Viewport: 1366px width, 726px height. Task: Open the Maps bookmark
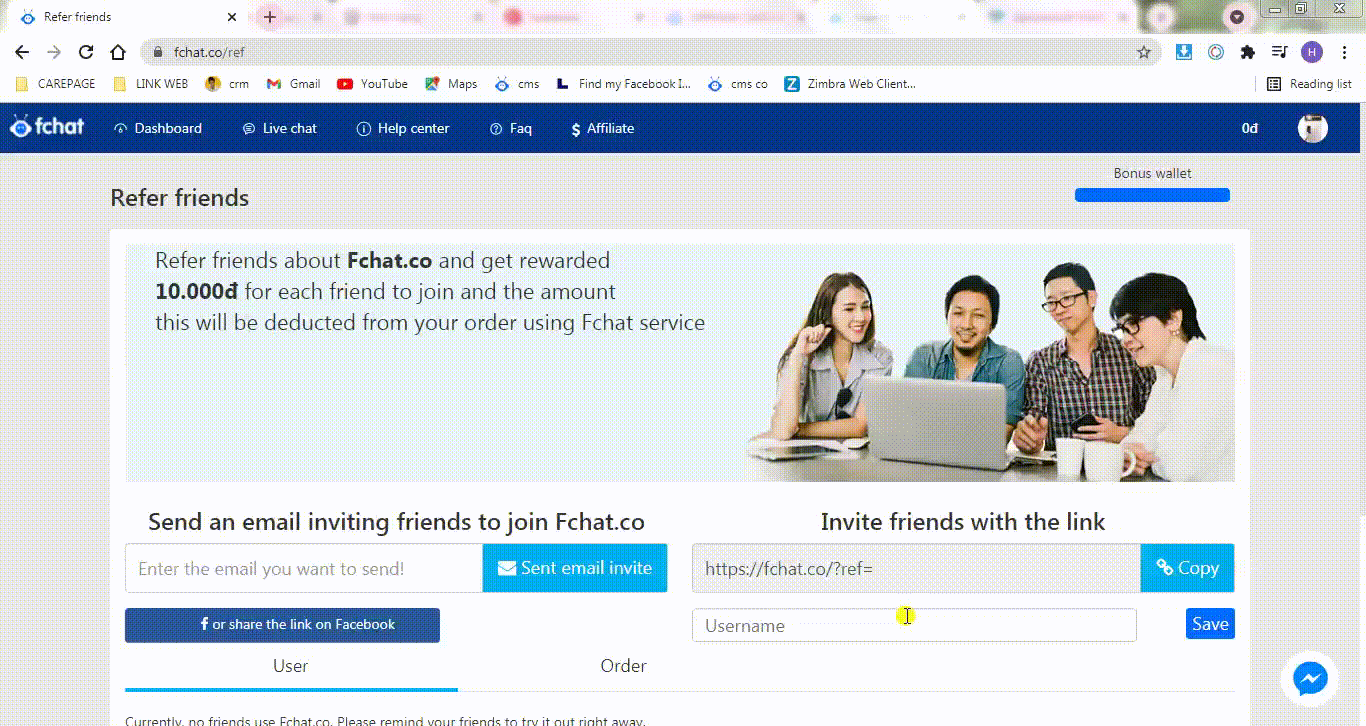(x=451, y=84)
